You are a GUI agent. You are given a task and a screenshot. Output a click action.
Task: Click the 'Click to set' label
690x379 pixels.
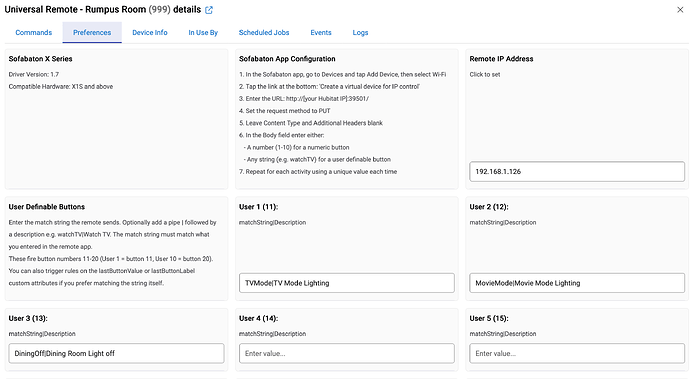(484, 74)
